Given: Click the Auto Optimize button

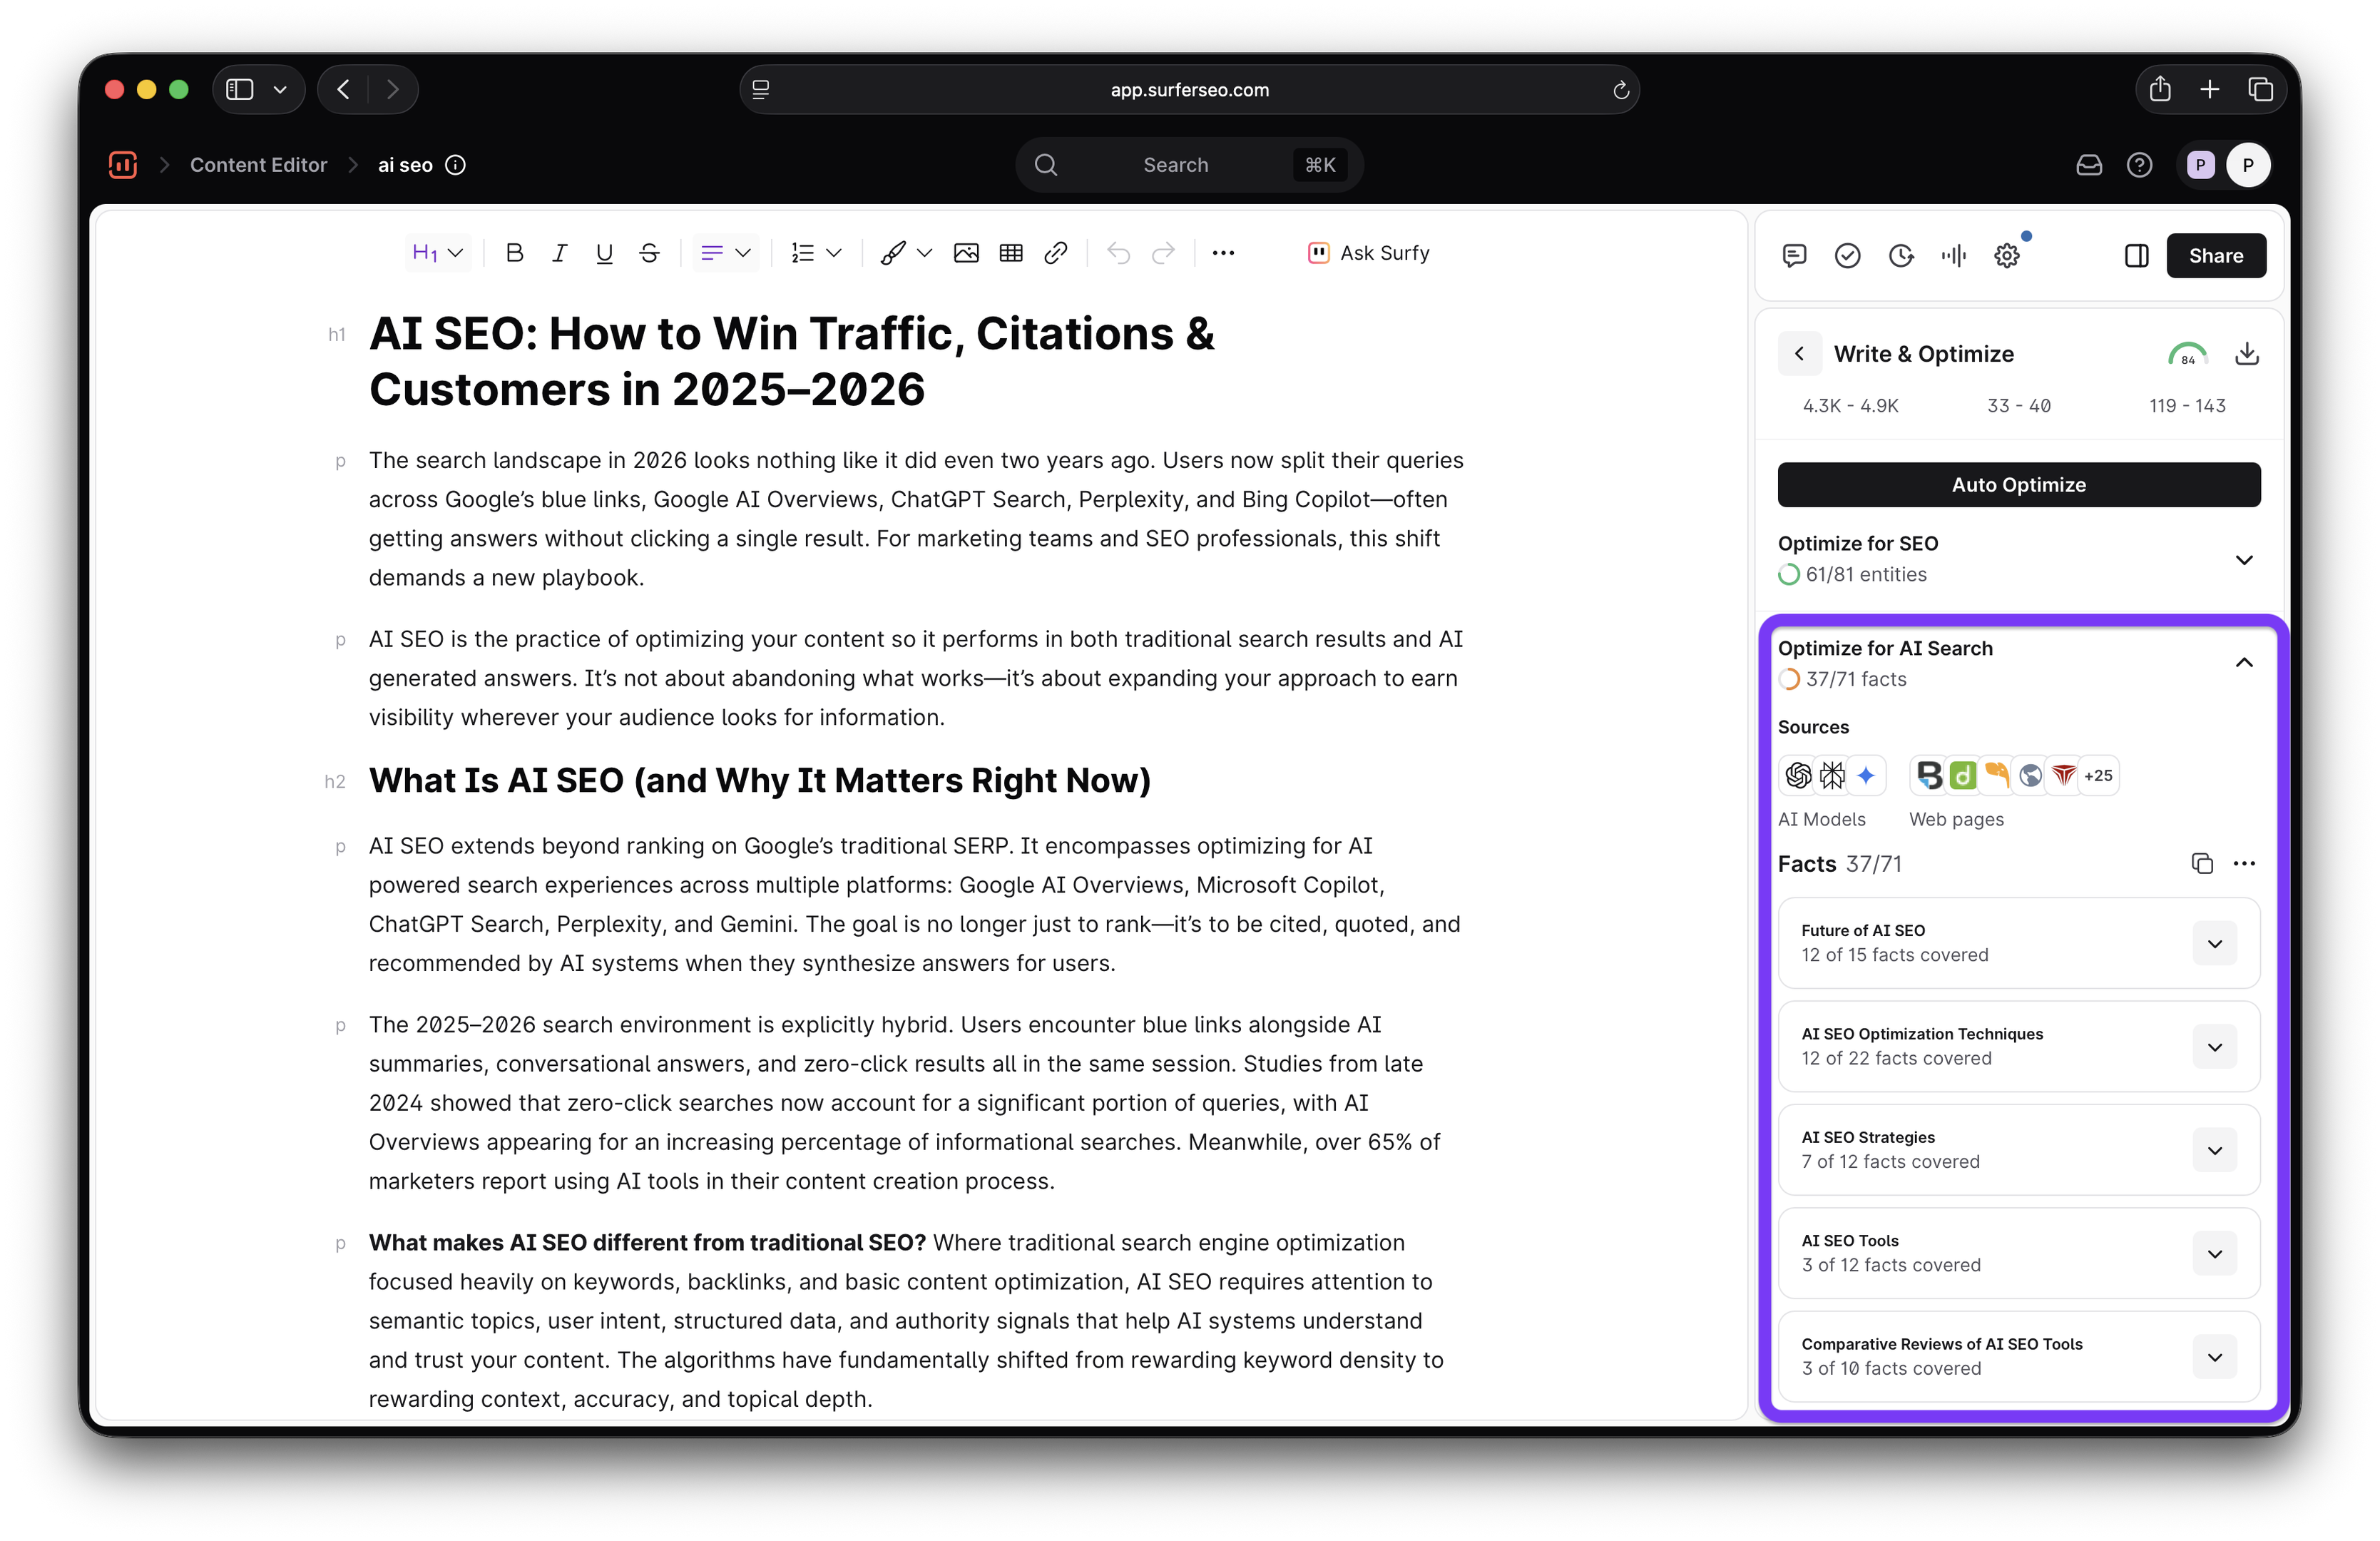Looking at the screenshot, I should 2018,485.
